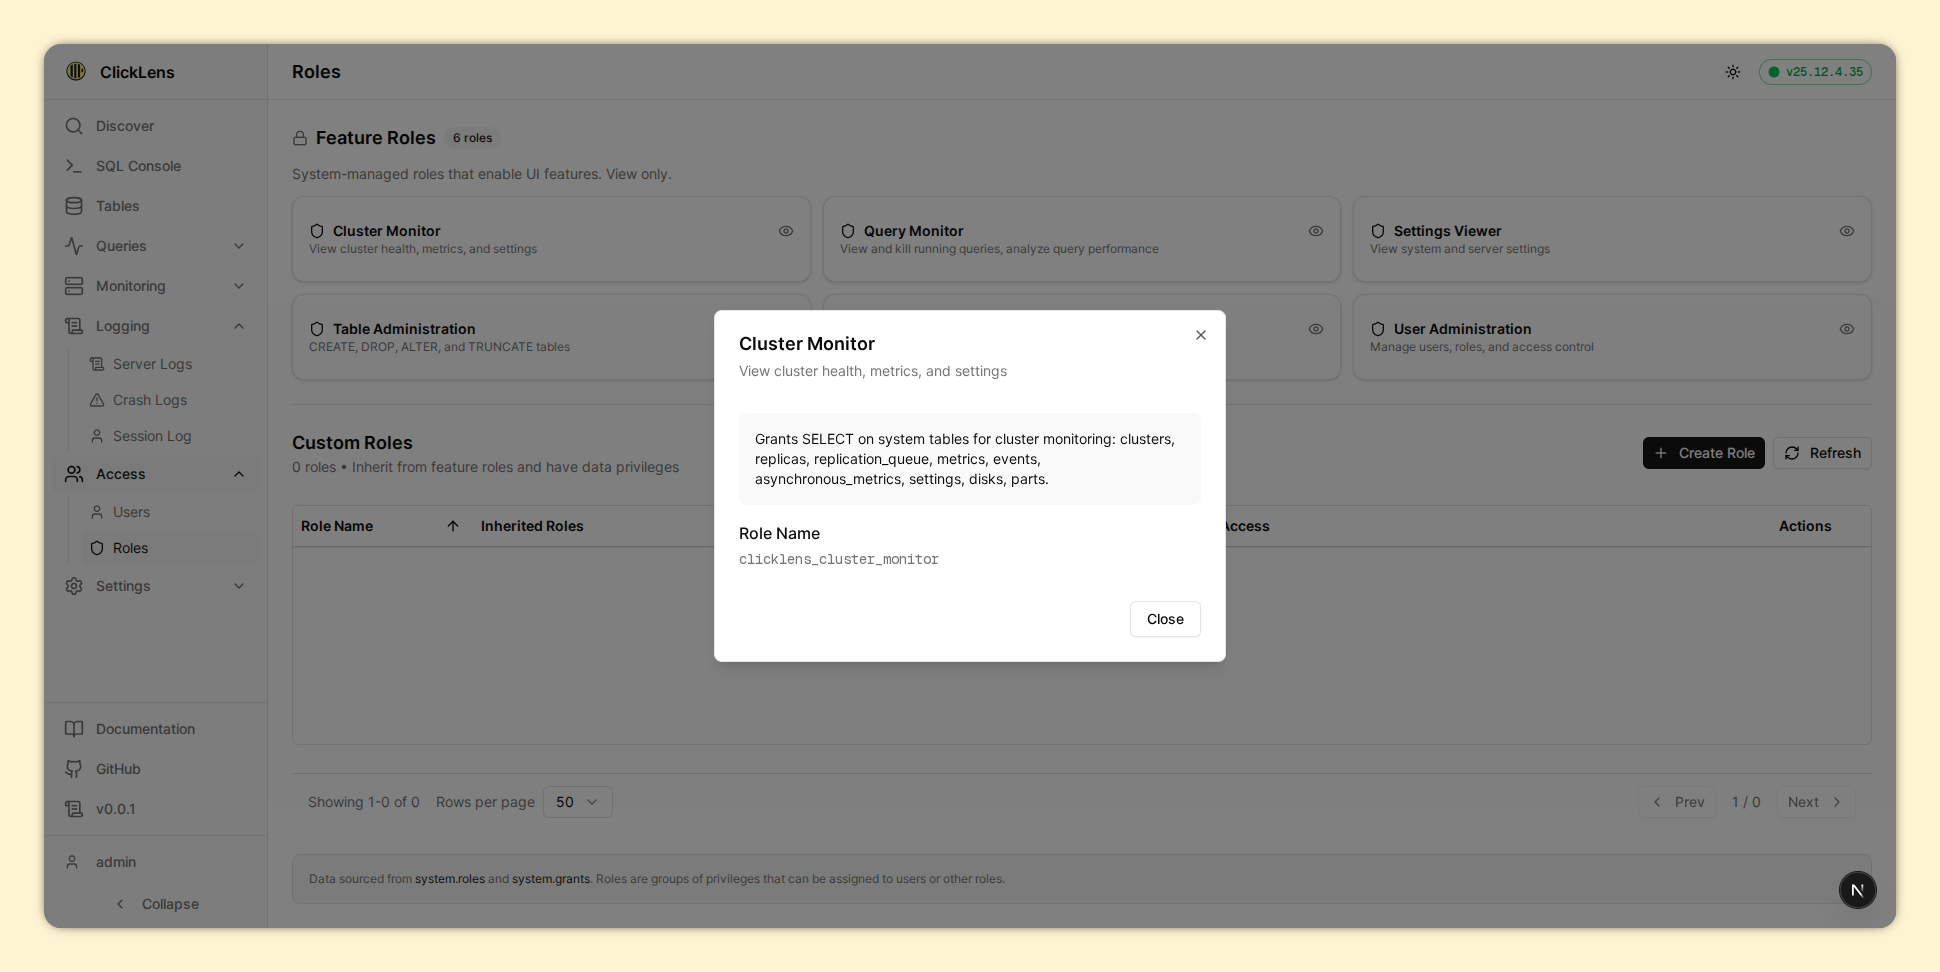This screenshot has width=1940, height=972.
Task: Open Discover from the sidebar
Action: pyautogui.click(x=125, y=126)
